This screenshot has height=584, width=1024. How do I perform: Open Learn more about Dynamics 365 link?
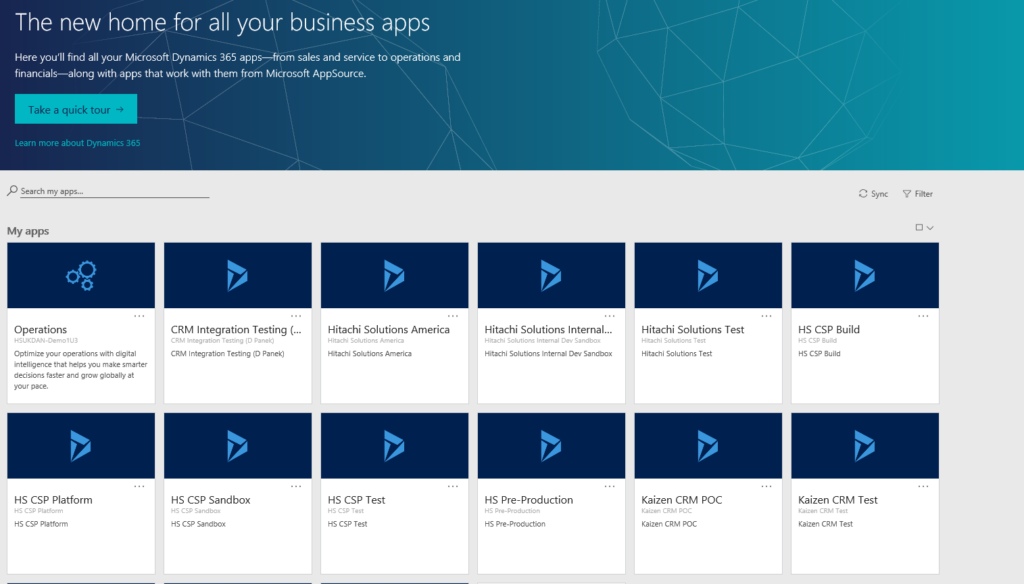tap(77, 143)
